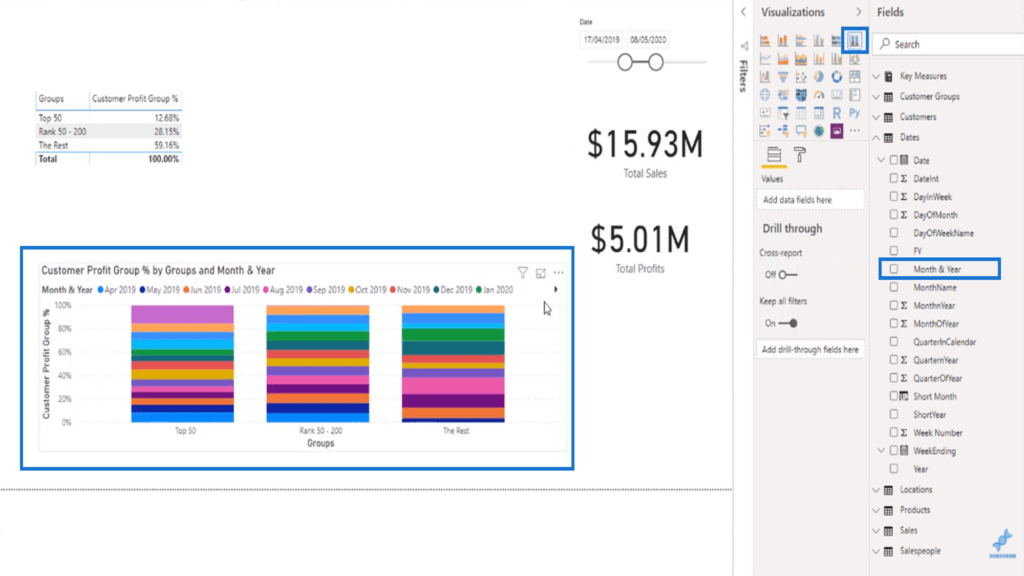Select the 100% stacked column chart visual
Viewport: 1024px width, 576px height.
[854, 41]
